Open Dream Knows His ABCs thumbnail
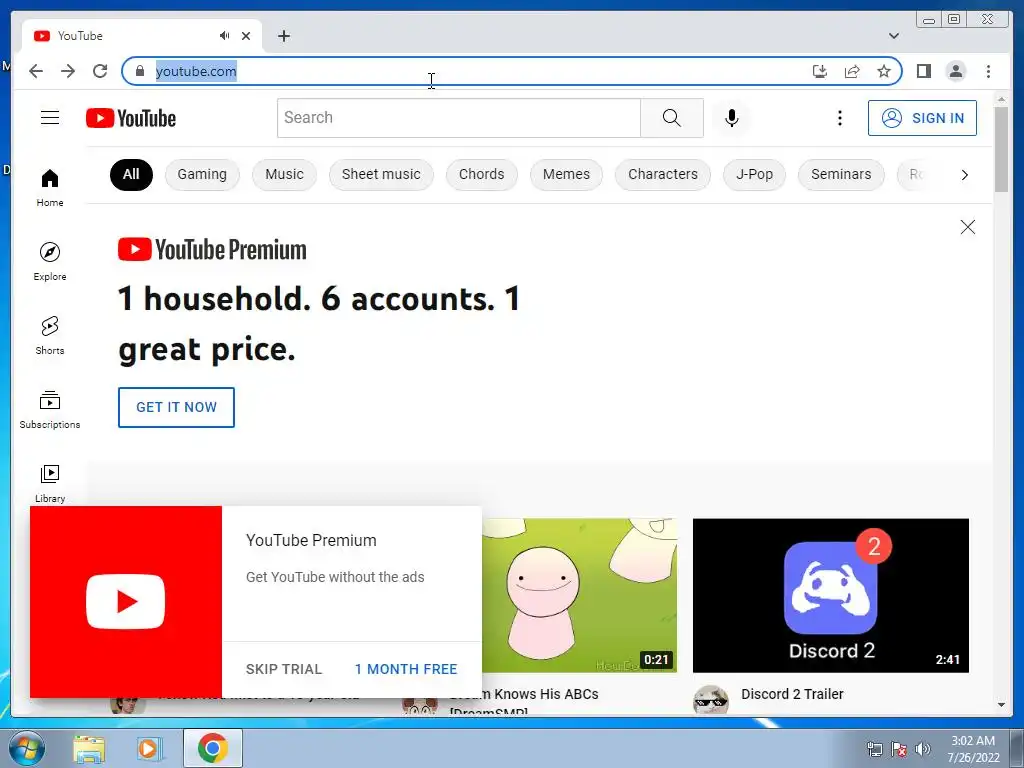Image resolution: width=1024 pixels, height=768 pixels. coord(579,596)
